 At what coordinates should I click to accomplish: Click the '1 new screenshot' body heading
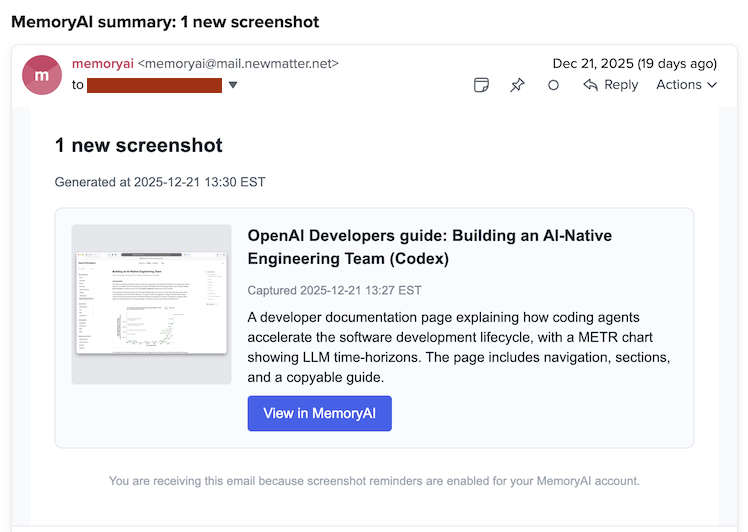tap(139, 145)
